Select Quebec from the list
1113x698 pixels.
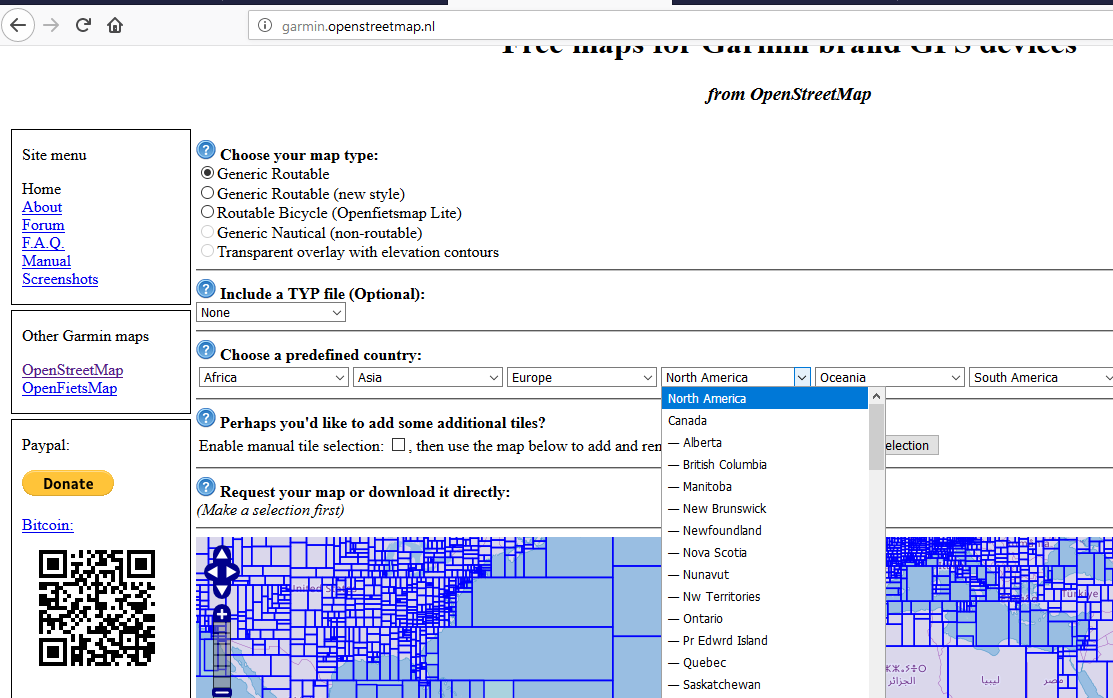(x=765, y=662)
